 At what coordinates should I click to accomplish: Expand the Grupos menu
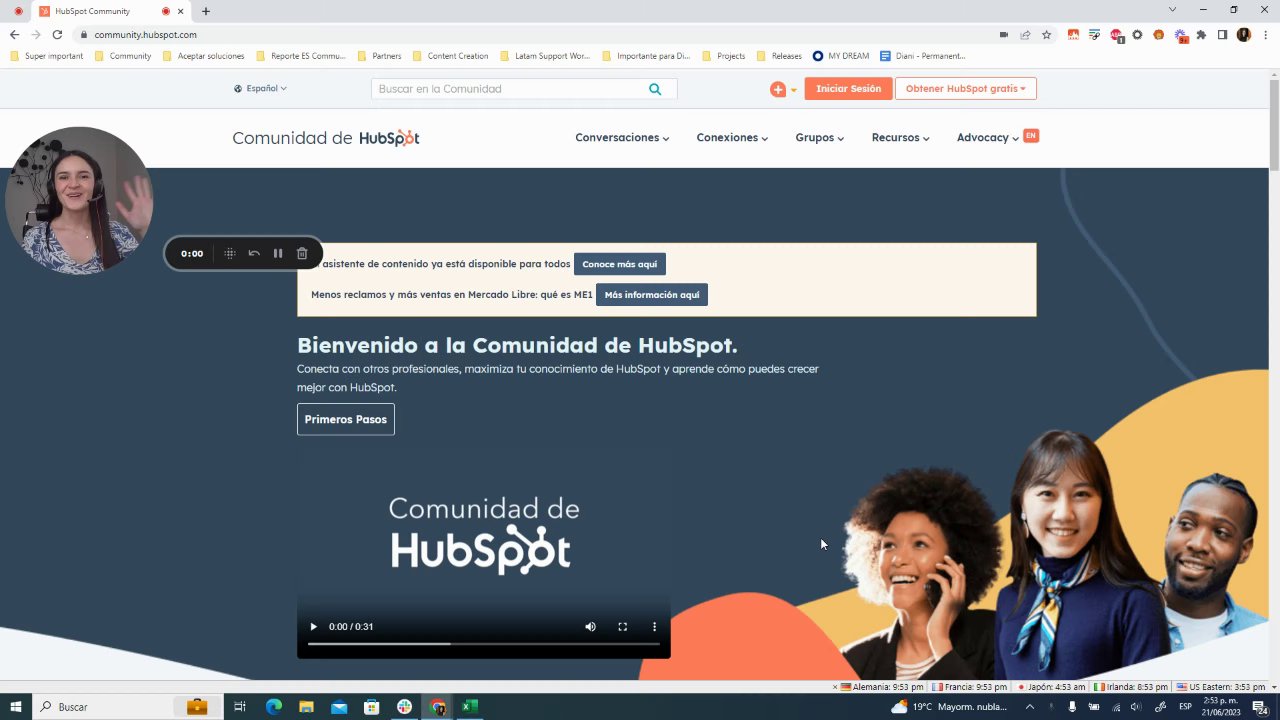pos(820,138)
